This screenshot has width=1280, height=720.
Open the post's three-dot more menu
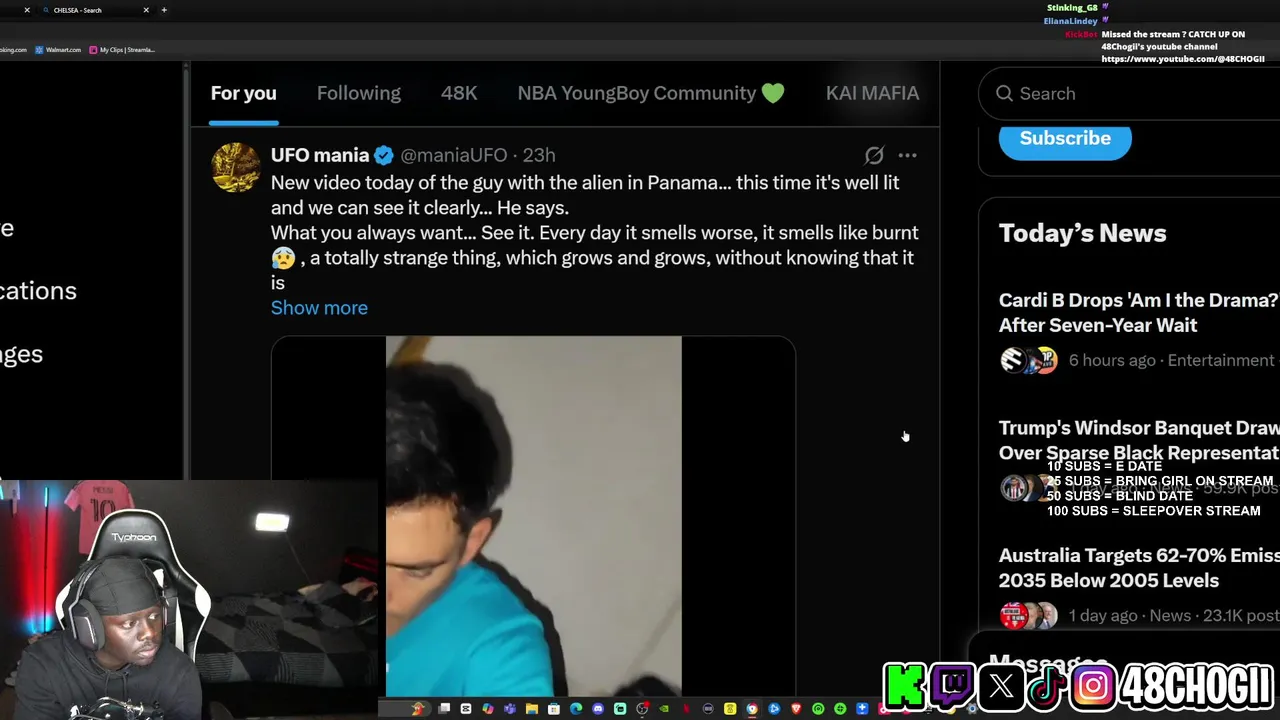pyautogui.click(x=907, y=155)
